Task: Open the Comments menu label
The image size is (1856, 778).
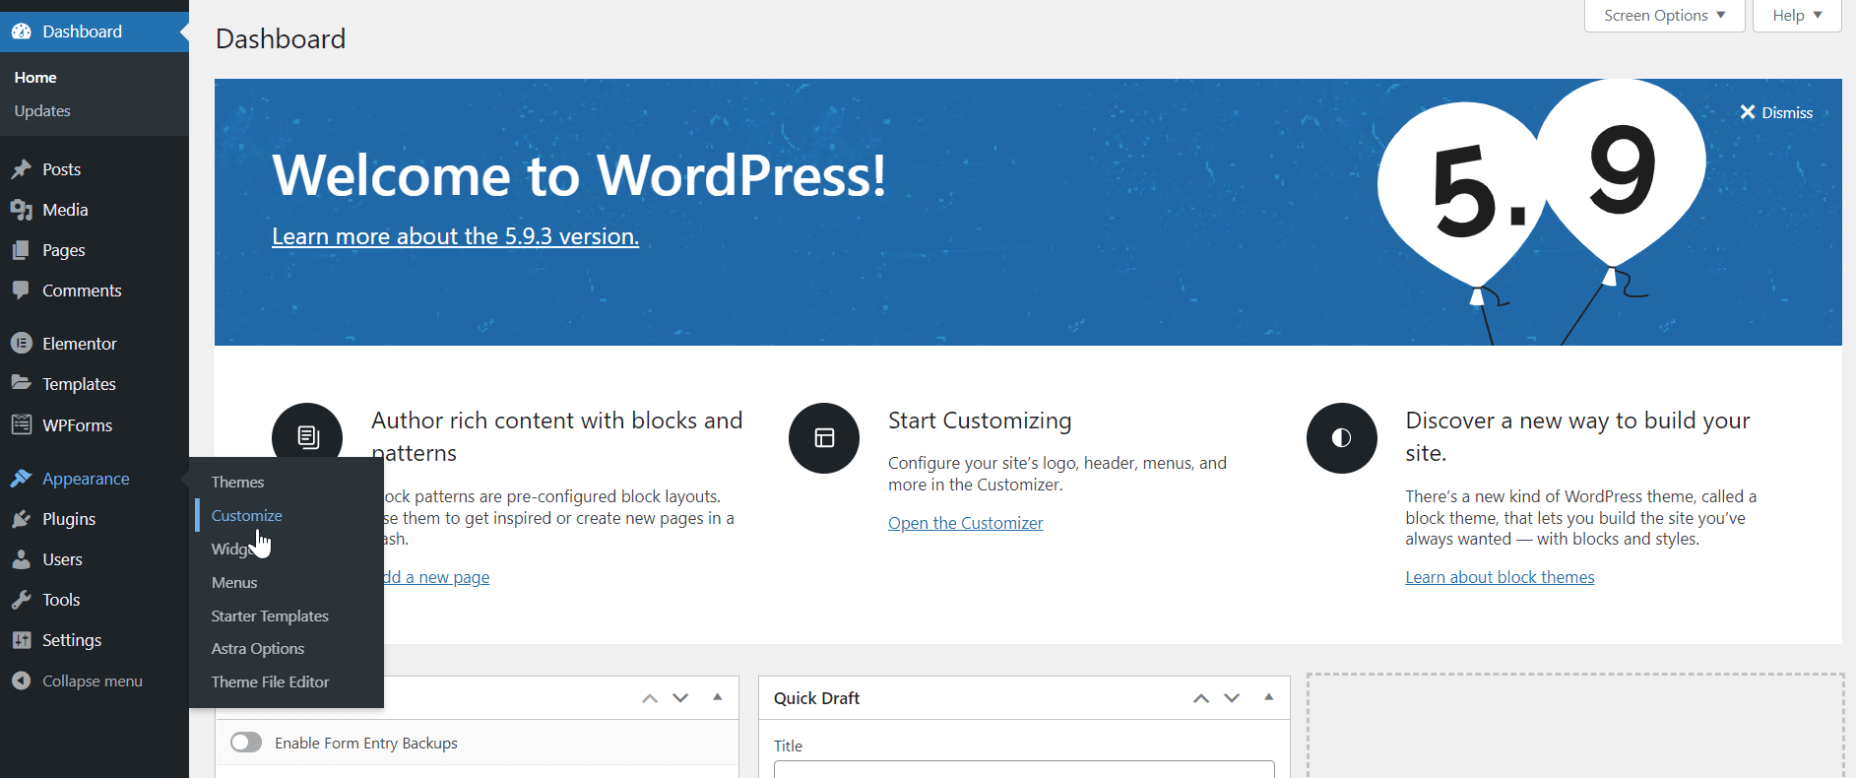Action: (x=82, y=291)
